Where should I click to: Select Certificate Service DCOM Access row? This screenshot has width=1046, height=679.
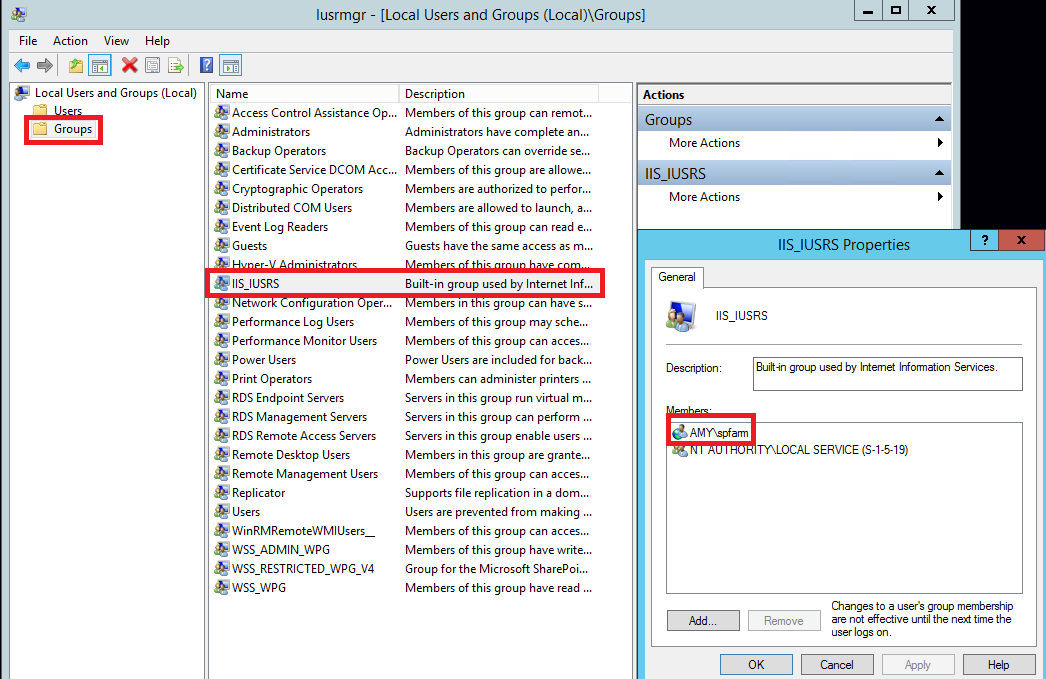pos(405,169)
